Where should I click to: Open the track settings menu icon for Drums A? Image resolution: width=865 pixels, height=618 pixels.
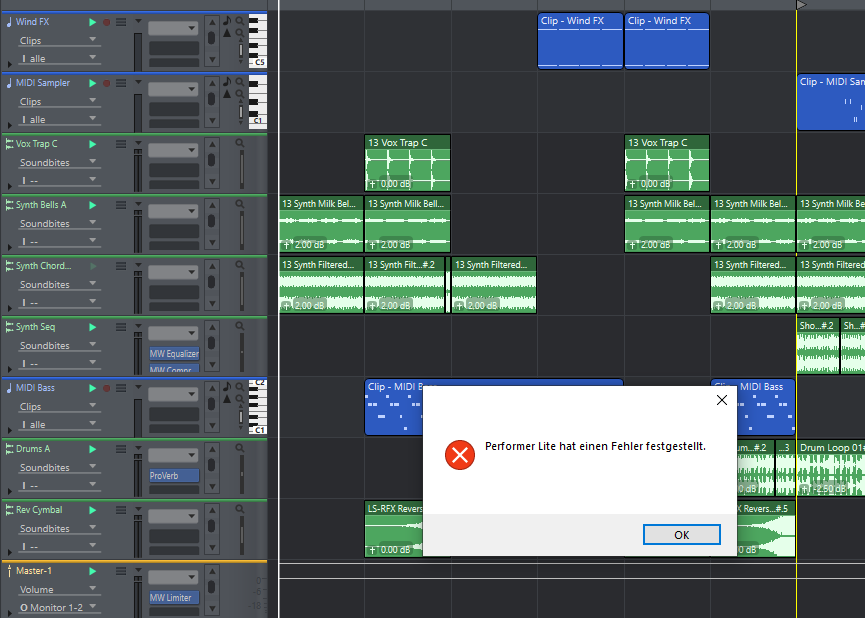coord(121,449)
